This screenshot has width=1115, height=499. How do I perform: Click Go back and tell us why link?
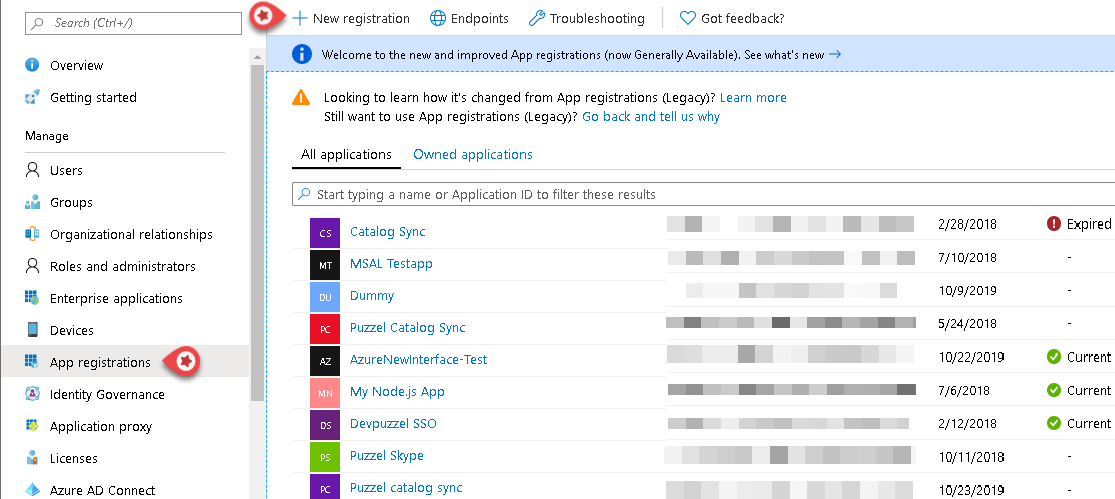(x=651, y=116)
